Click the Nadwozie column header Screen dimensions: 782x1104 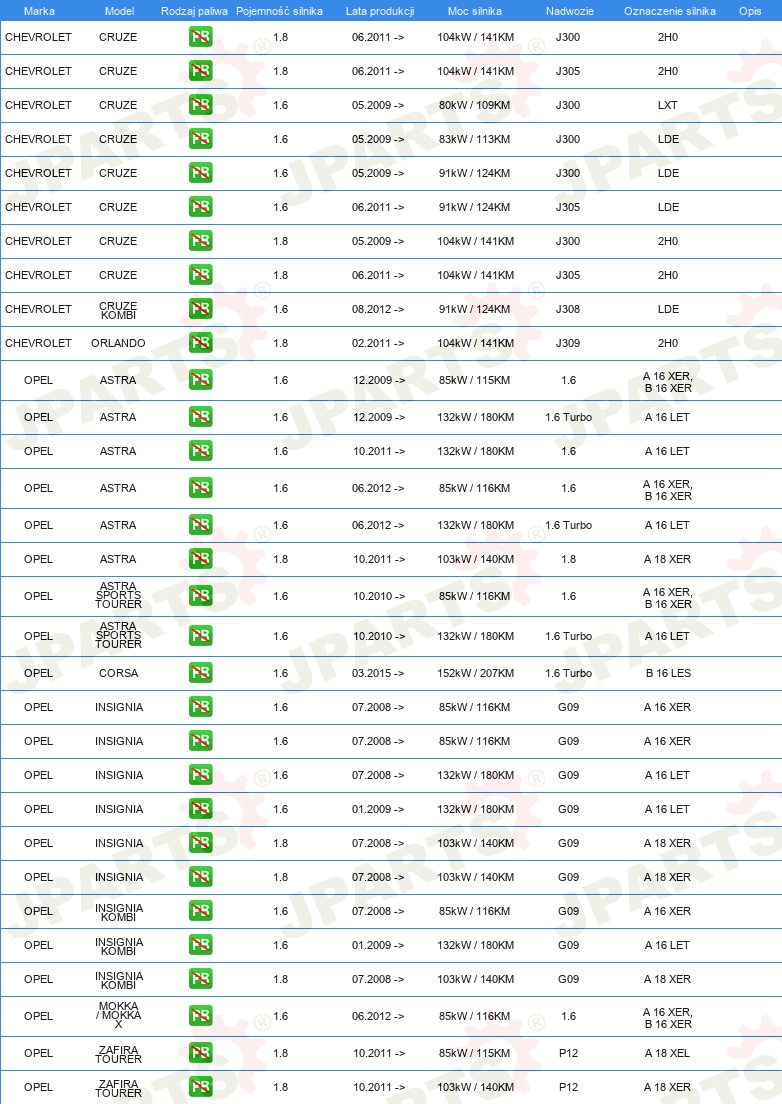(x=569, y=11)
